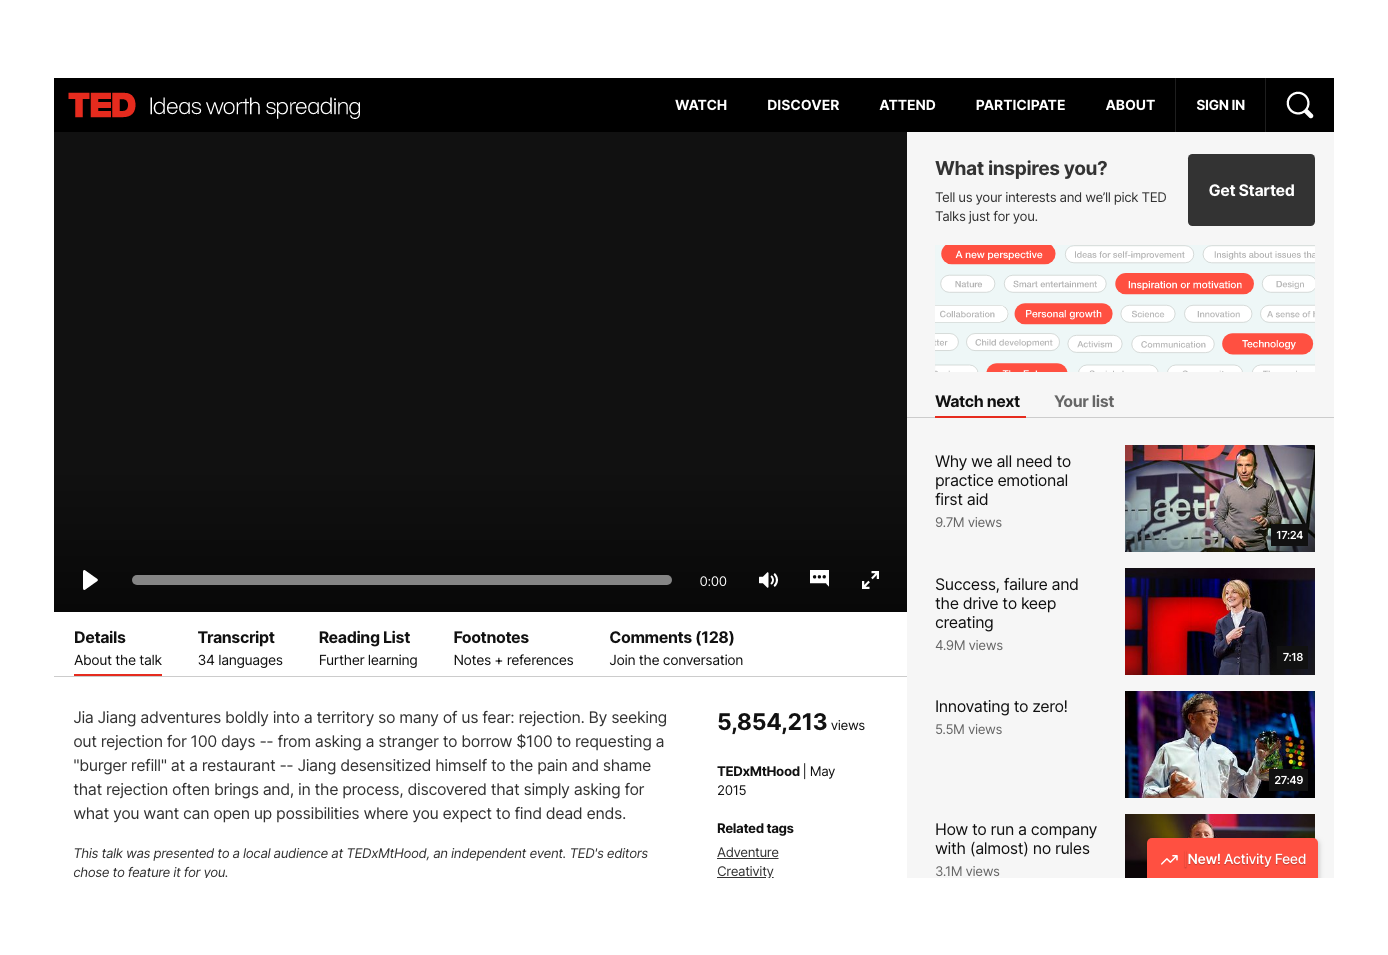Click 'What inspires you?' heading
This screenshot has width=1388, height=955.
click(x=1021, y=168)
